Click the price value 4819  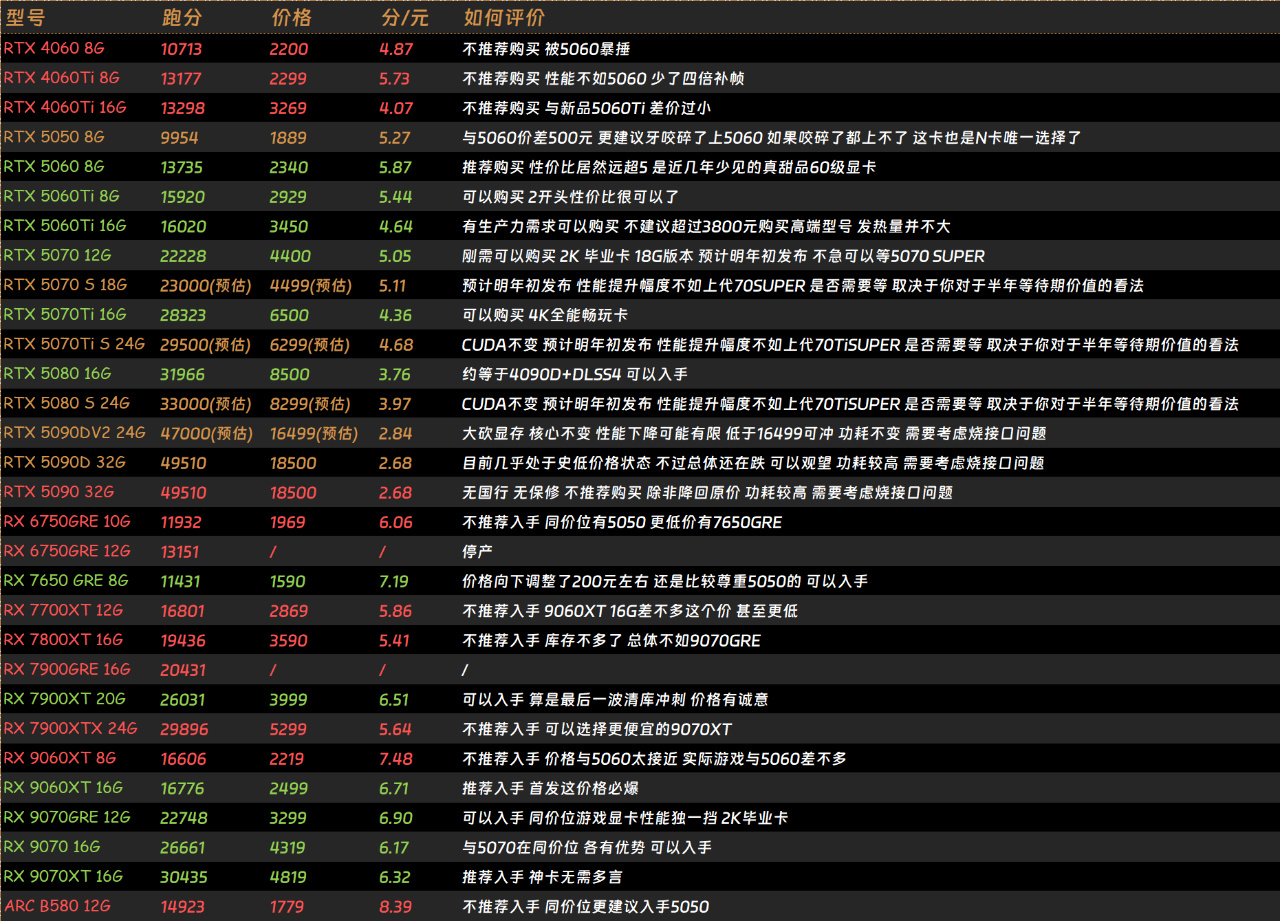[289, 877]
